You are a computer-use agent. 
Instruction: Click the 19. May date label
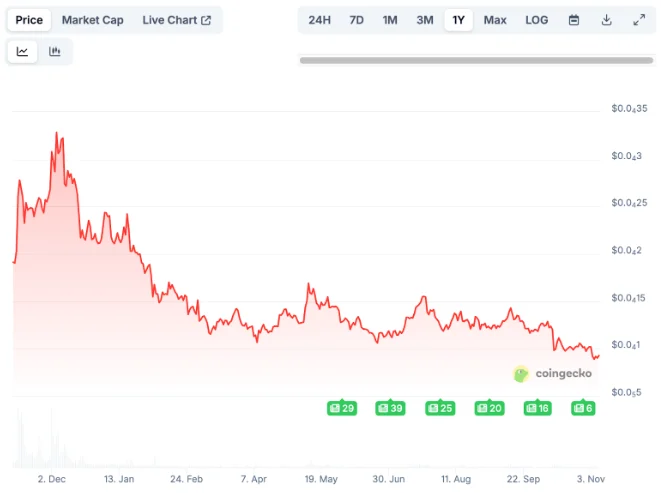click(321, 479)
